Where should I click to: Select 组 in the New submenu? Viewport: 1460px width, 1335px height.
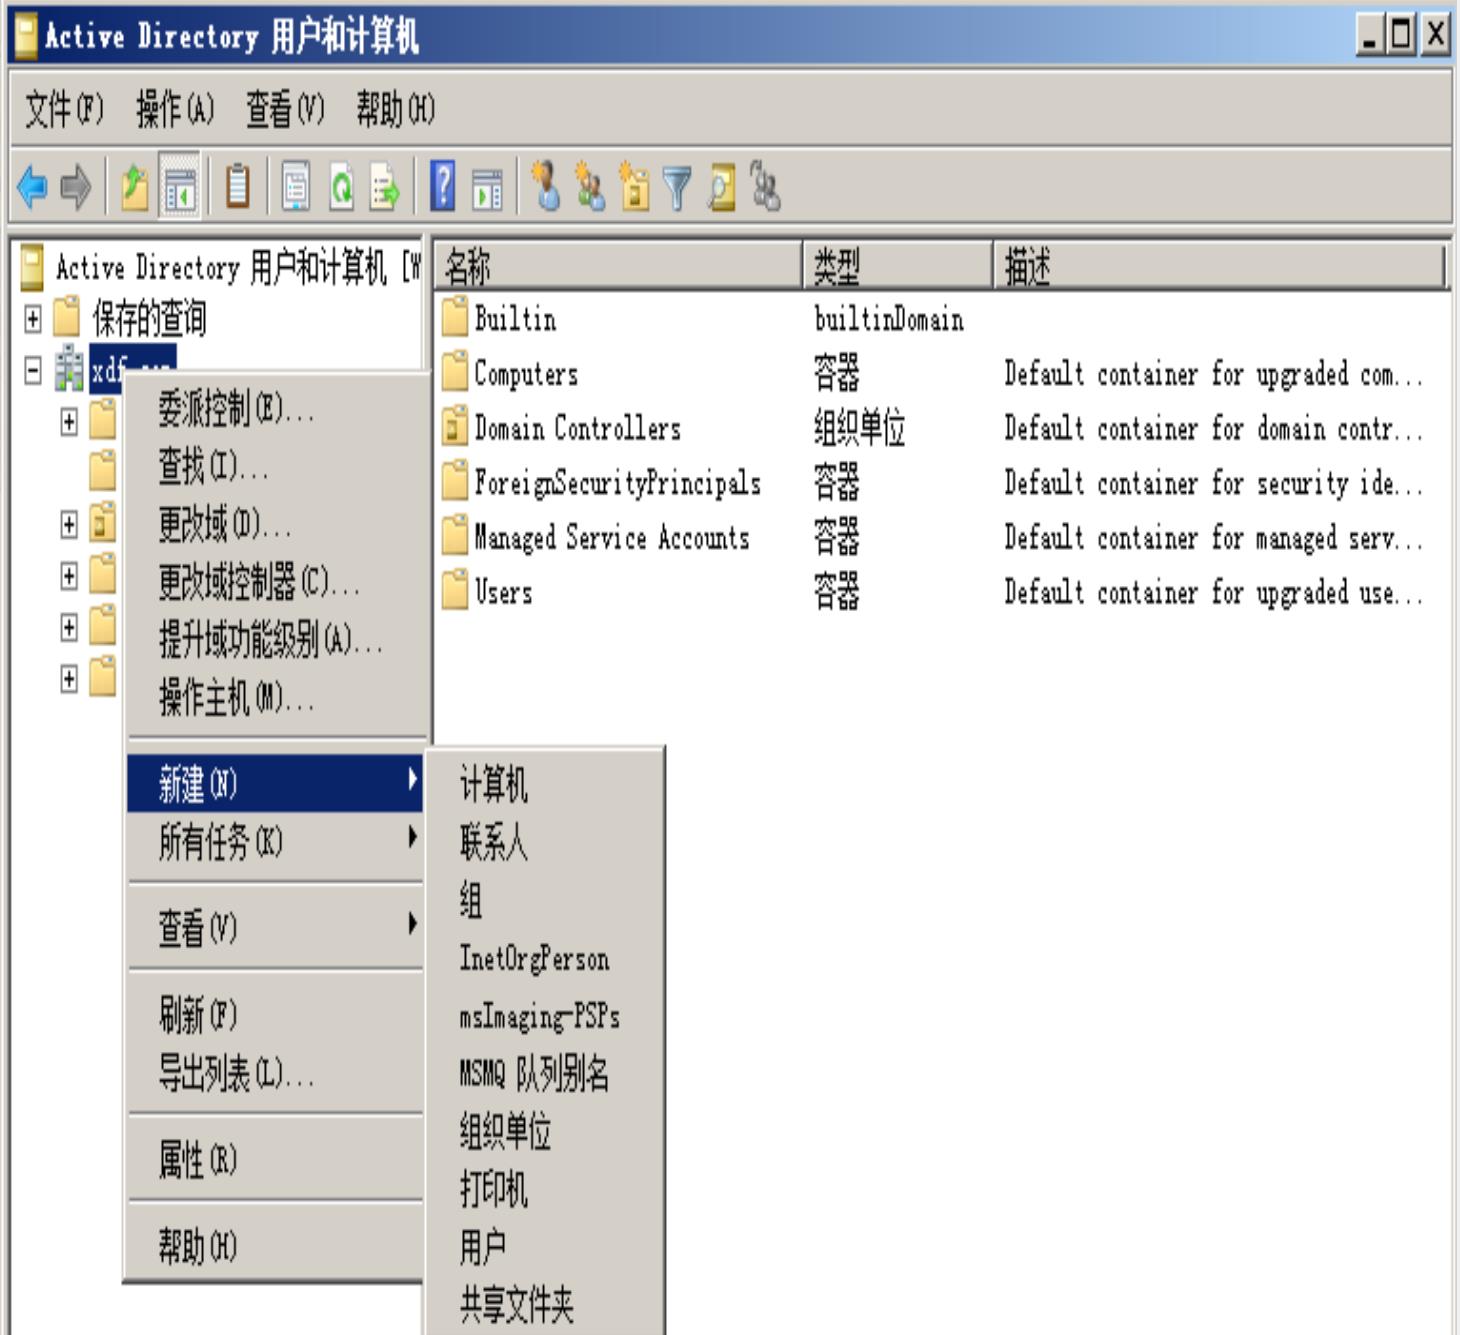pyautogui.click(x=545, y=900)
